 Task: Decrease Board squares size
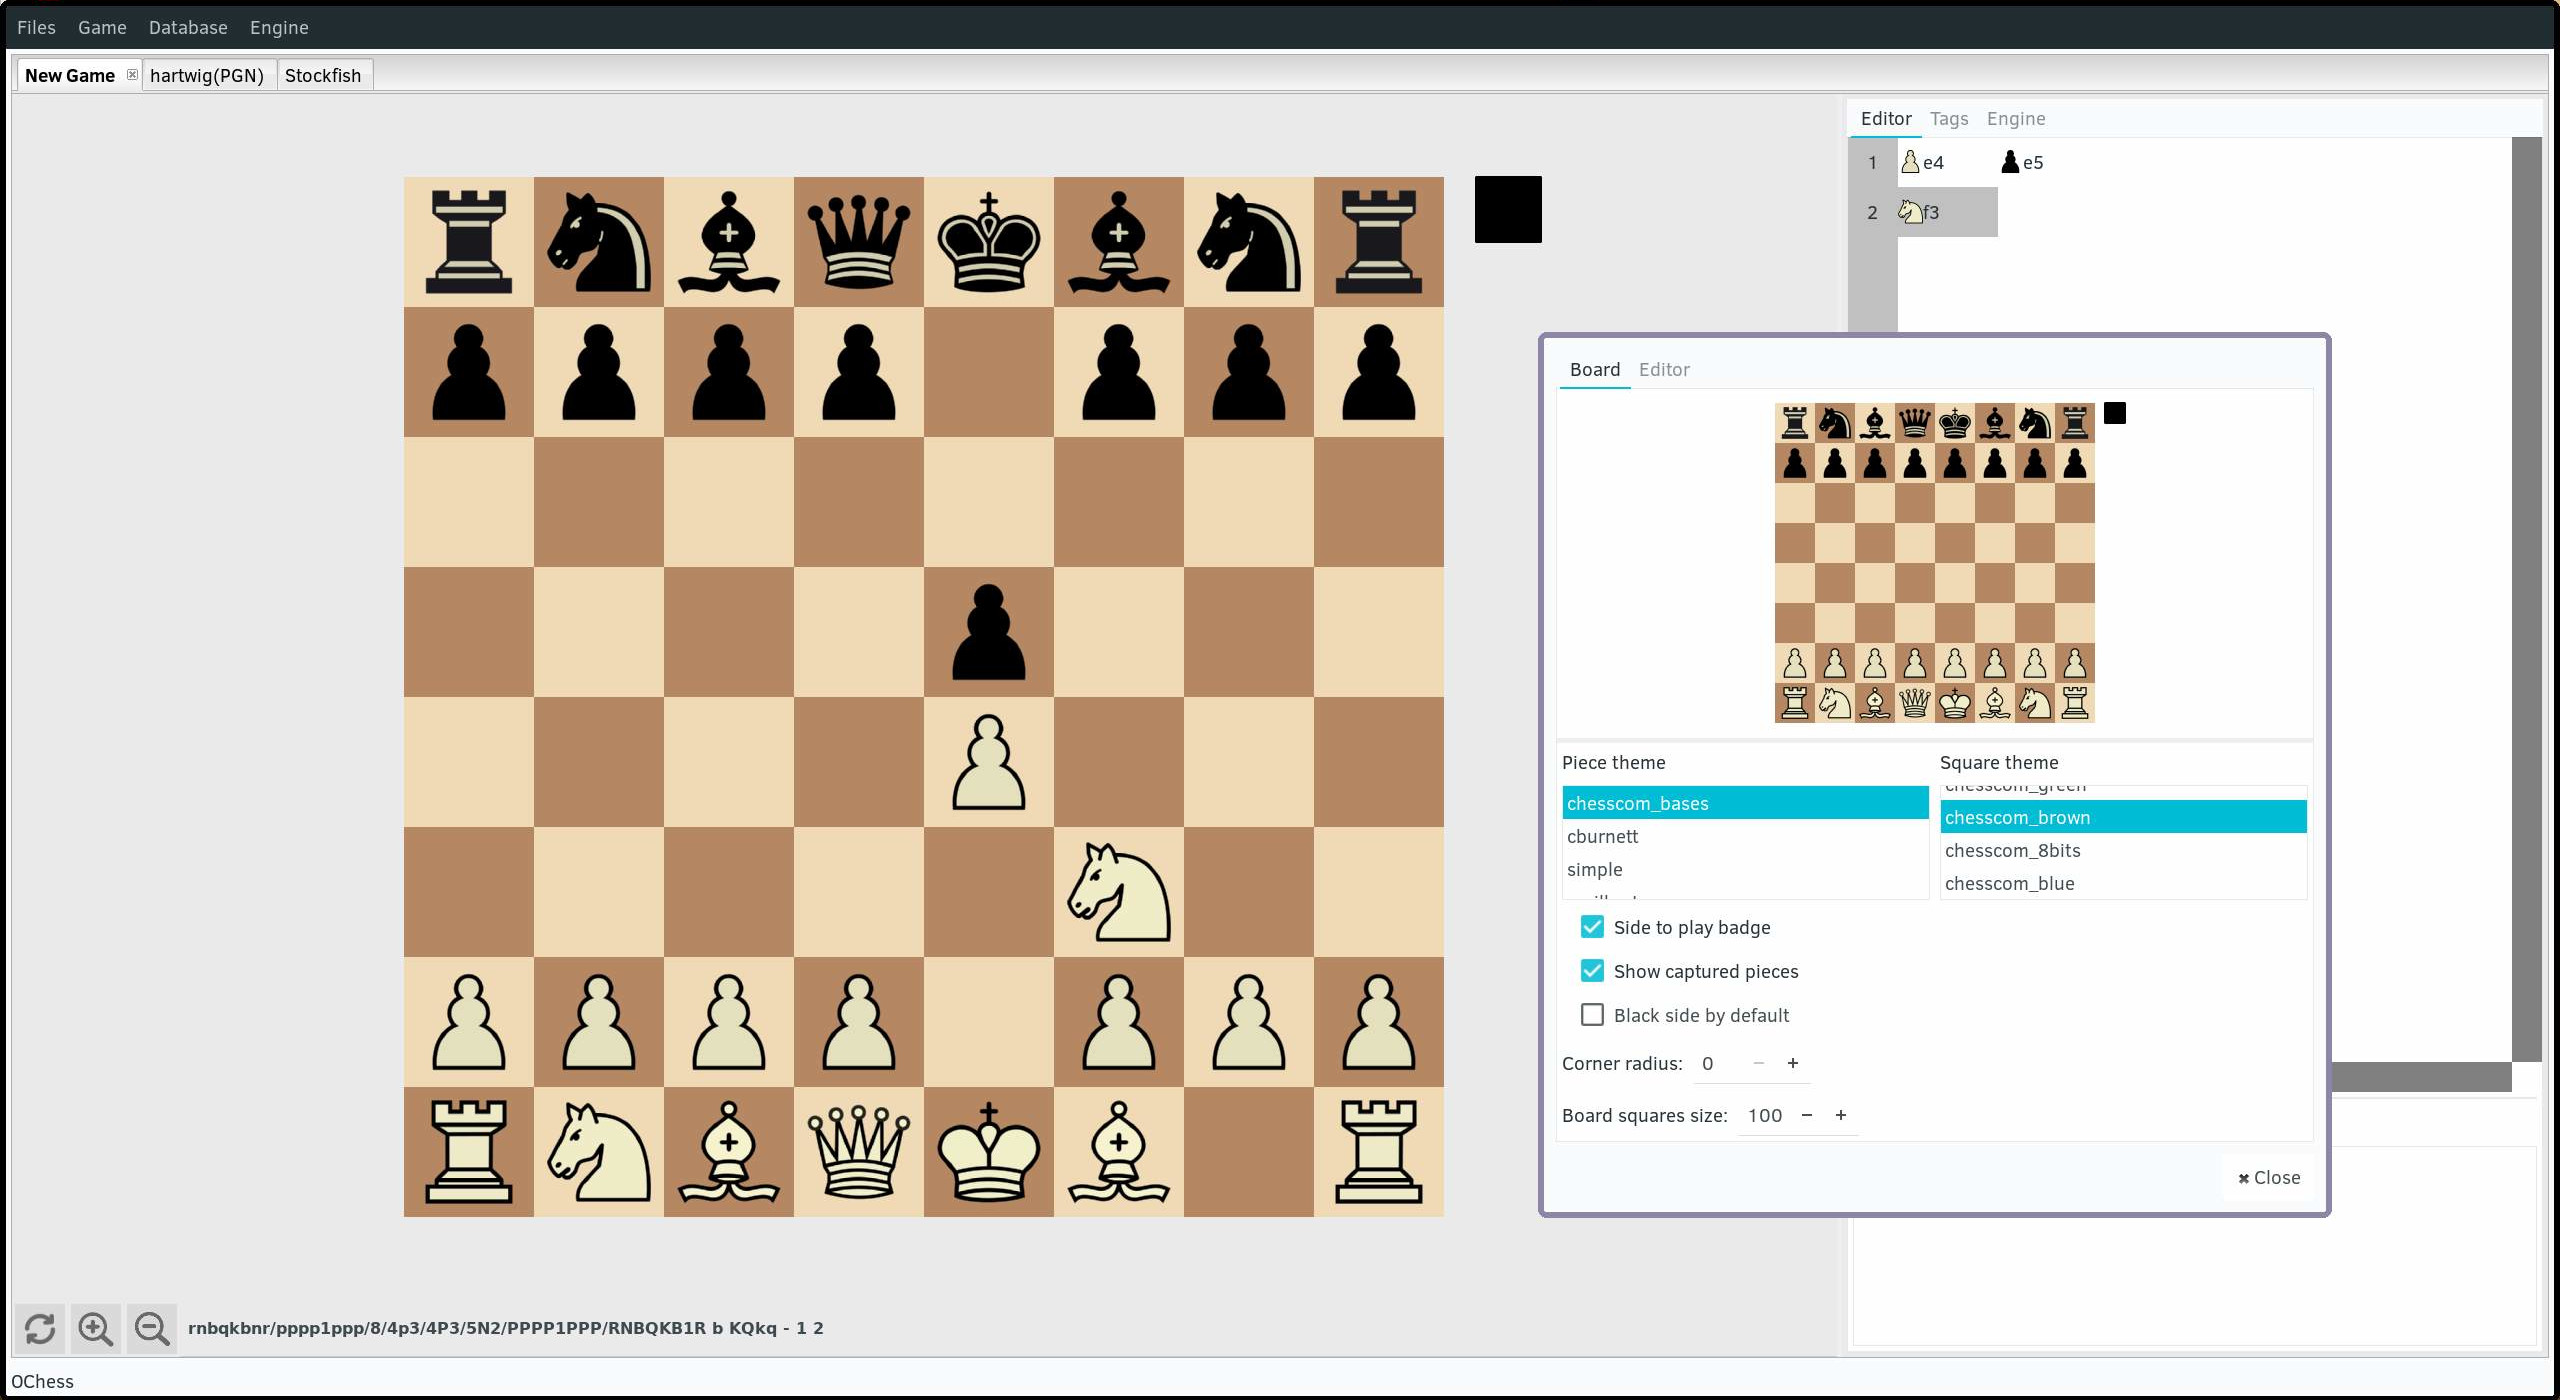pyautogui.click(x=1806, y=1115)
